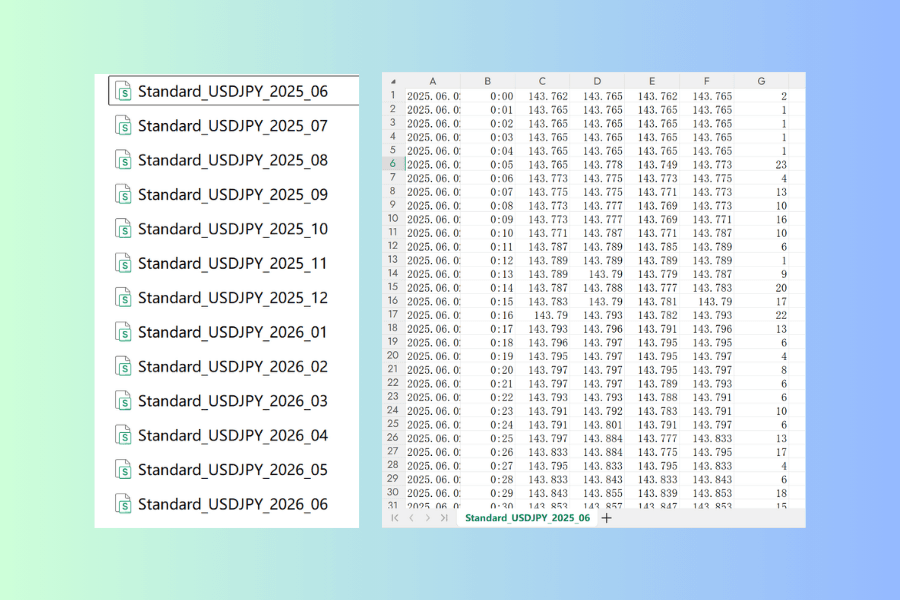The image size is (900, 600).
Task: Select column E header
Action: coord(651,81)
